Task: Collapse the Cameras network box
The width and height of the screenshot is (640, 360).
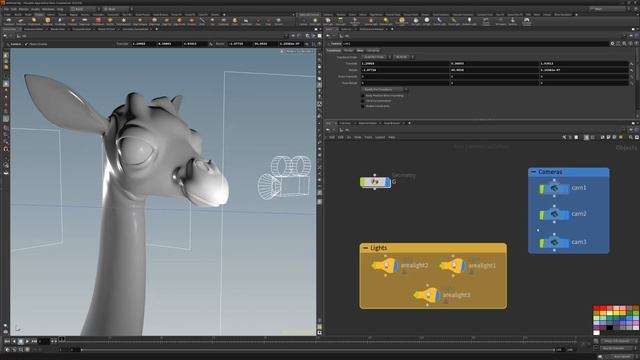Action: tap(533, 172)
